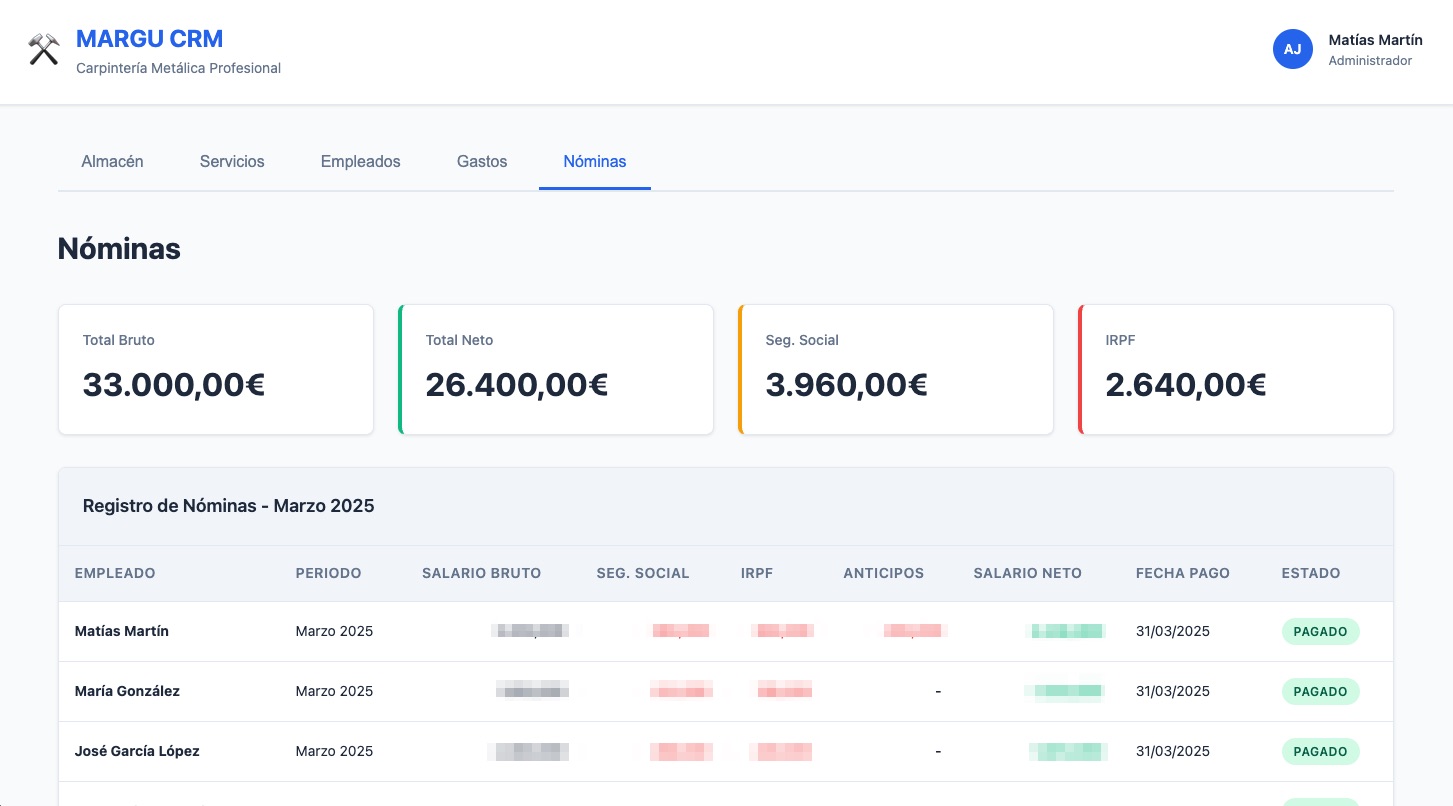This screenshot has width=1453, height=806.
Task: Sort by the Empleado column header
Action: tap(115, 573)
